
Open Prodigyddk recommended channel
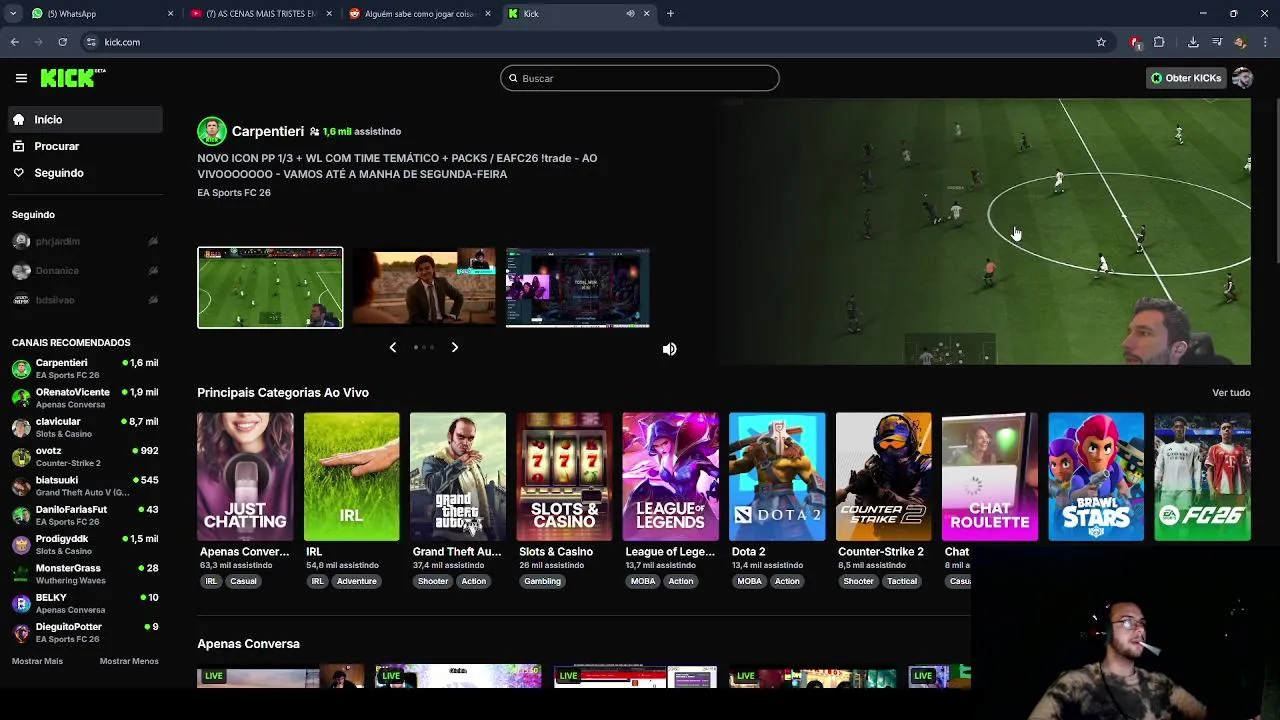coord(85,545)
